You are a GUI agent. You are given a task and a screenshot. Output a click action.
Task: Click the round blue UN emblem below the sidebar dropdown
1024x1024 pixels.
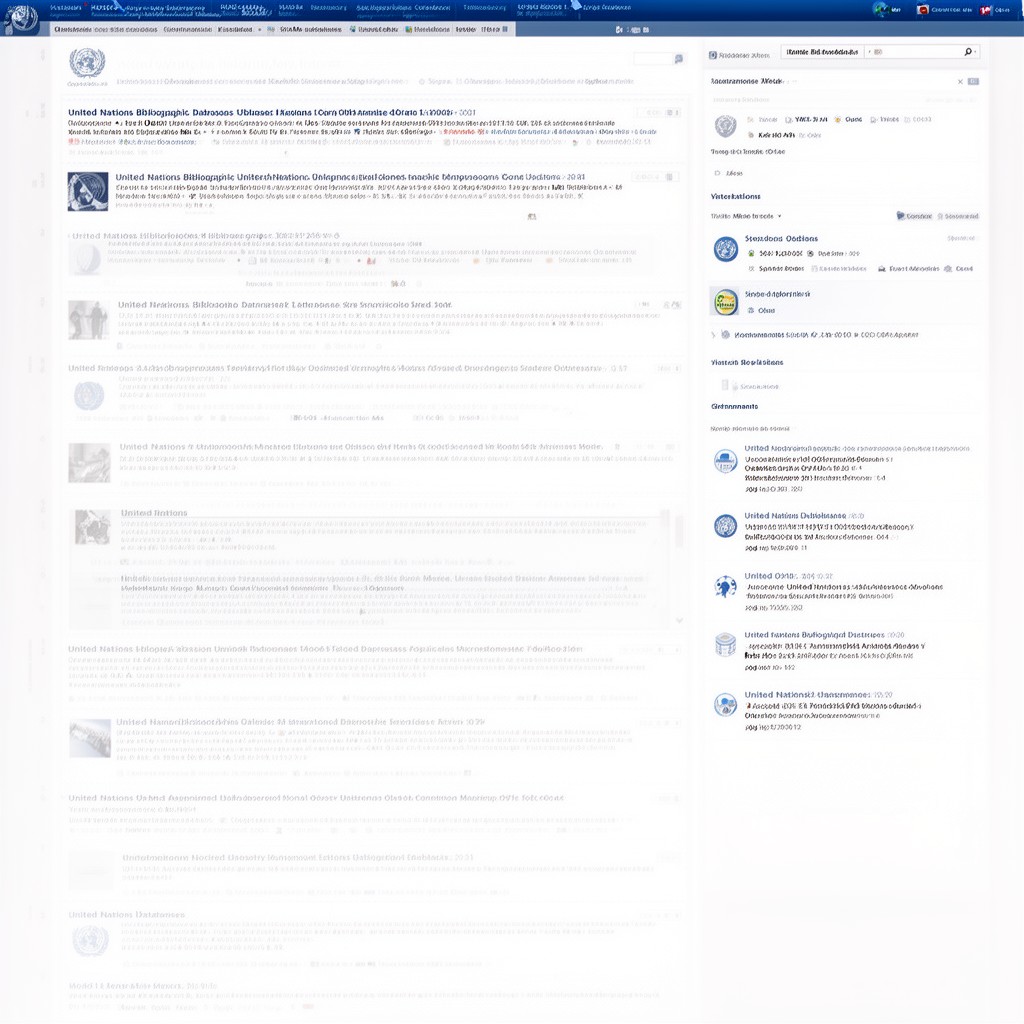coord(726,249)
